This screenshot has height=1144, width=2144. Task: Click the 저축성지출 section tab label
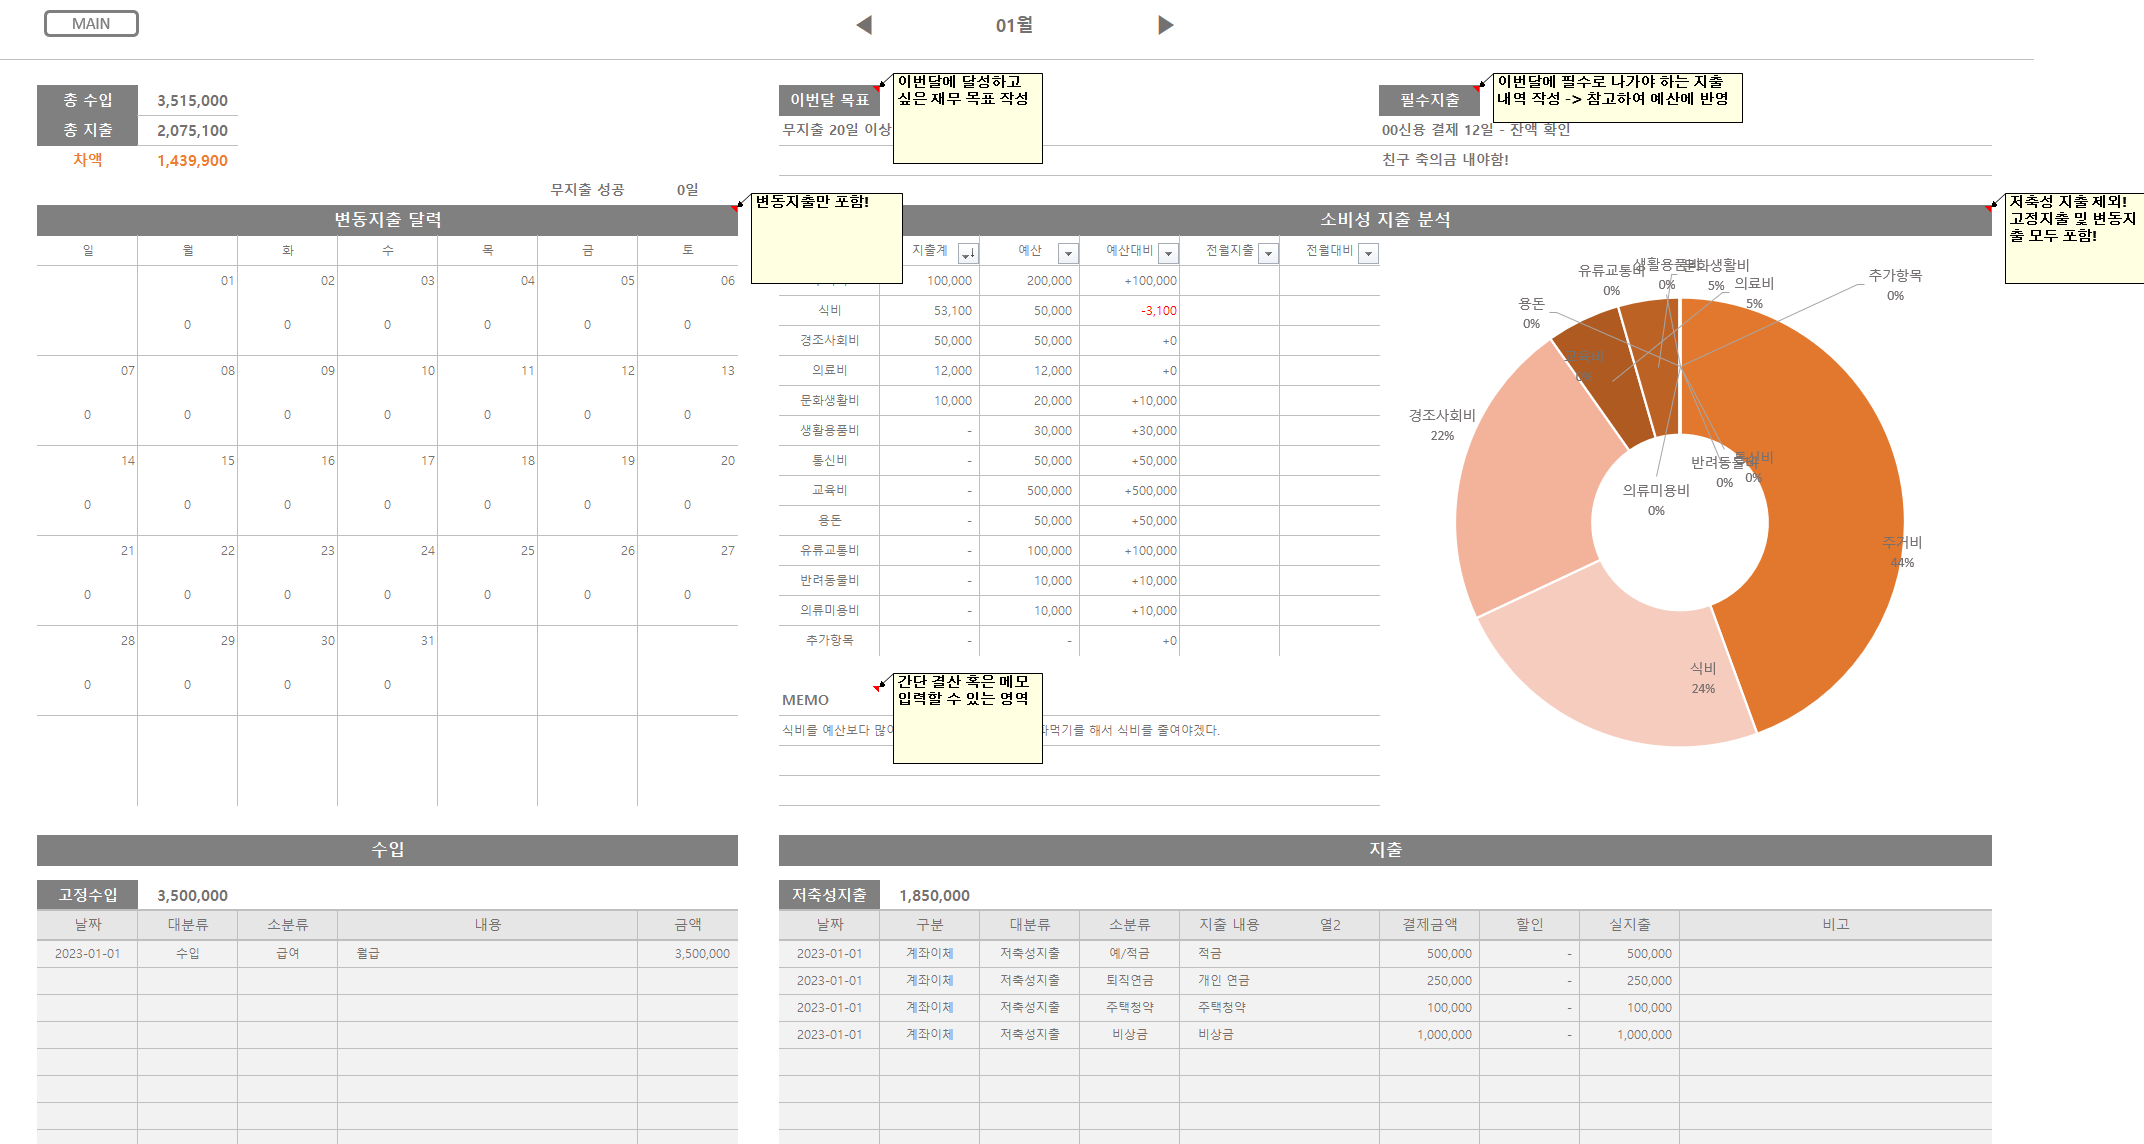click(829, 895)
